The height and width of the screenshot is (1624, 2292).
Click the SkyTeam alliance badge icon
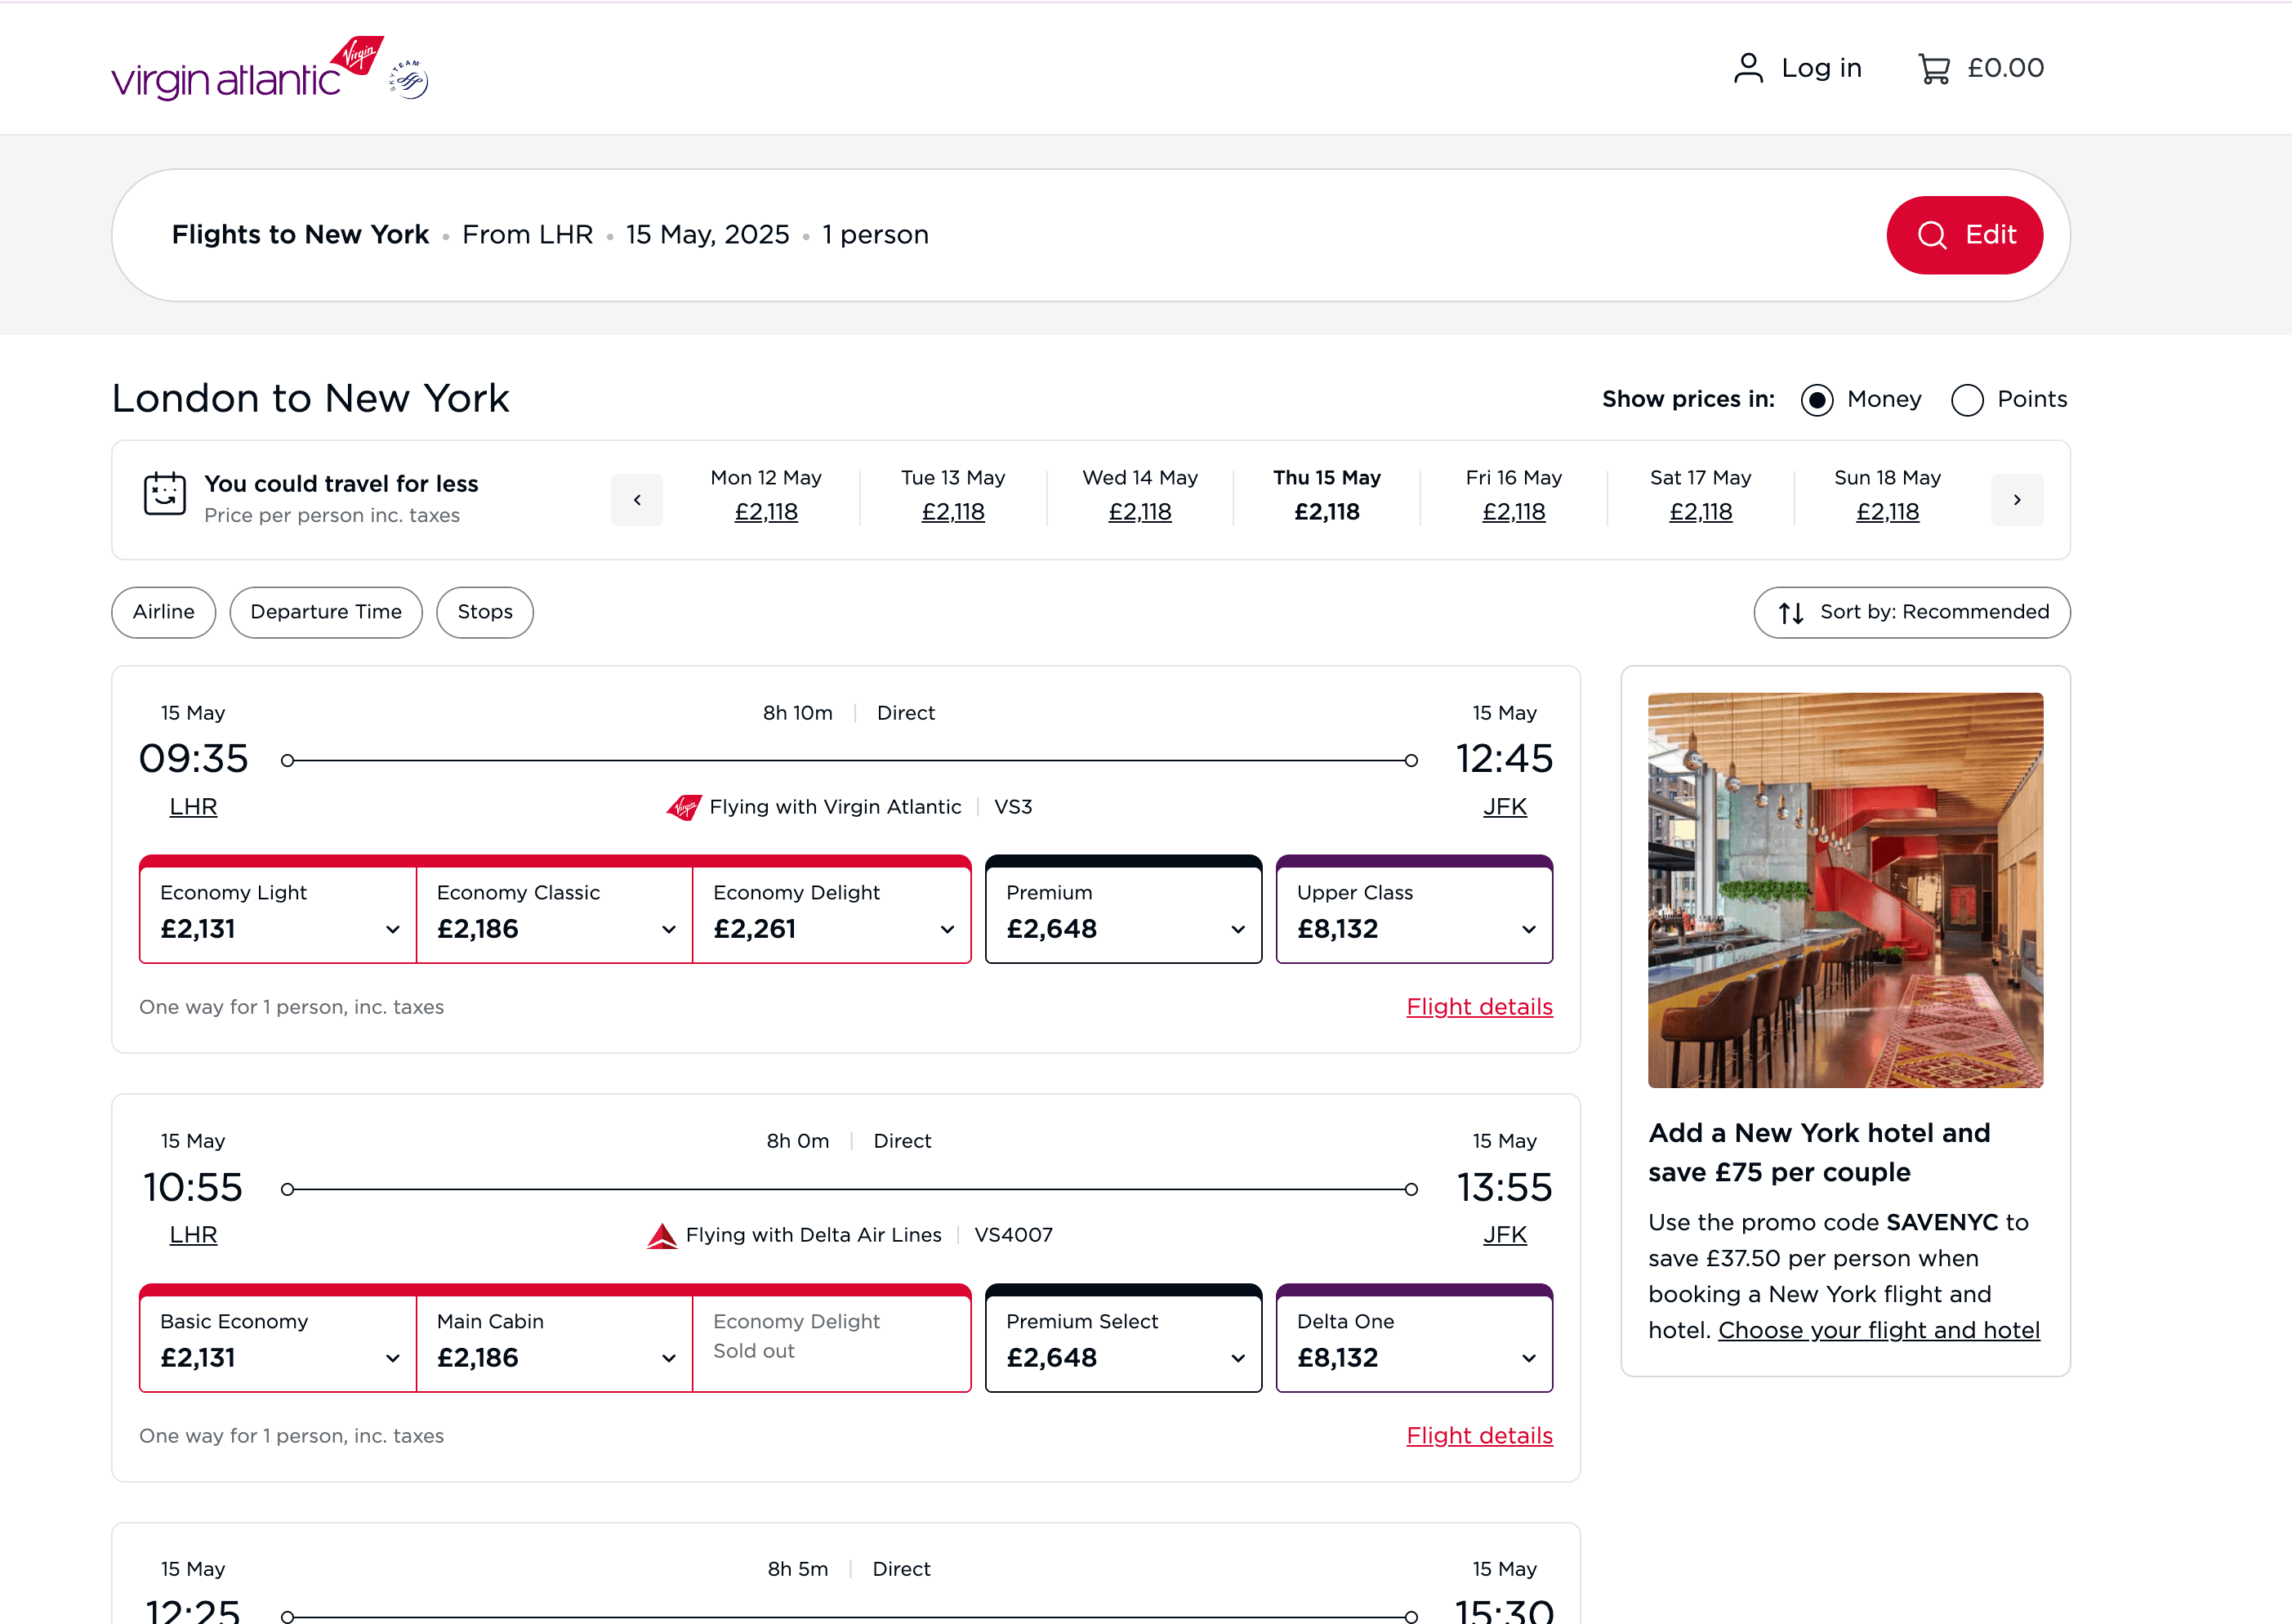click(409, 79)
